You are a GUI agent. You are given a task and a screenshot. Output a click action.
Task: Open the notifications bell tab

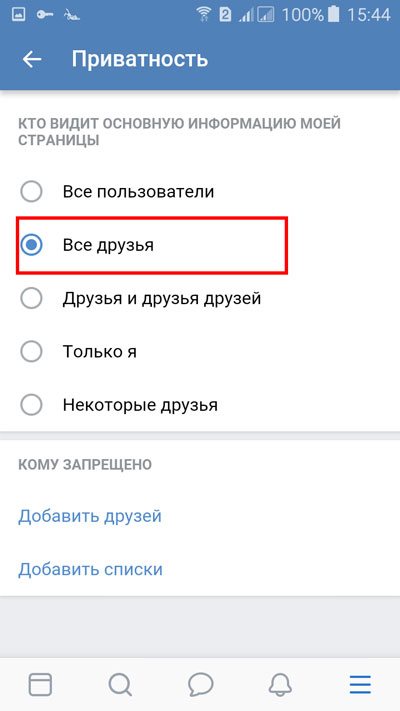(x=280, y=684)
